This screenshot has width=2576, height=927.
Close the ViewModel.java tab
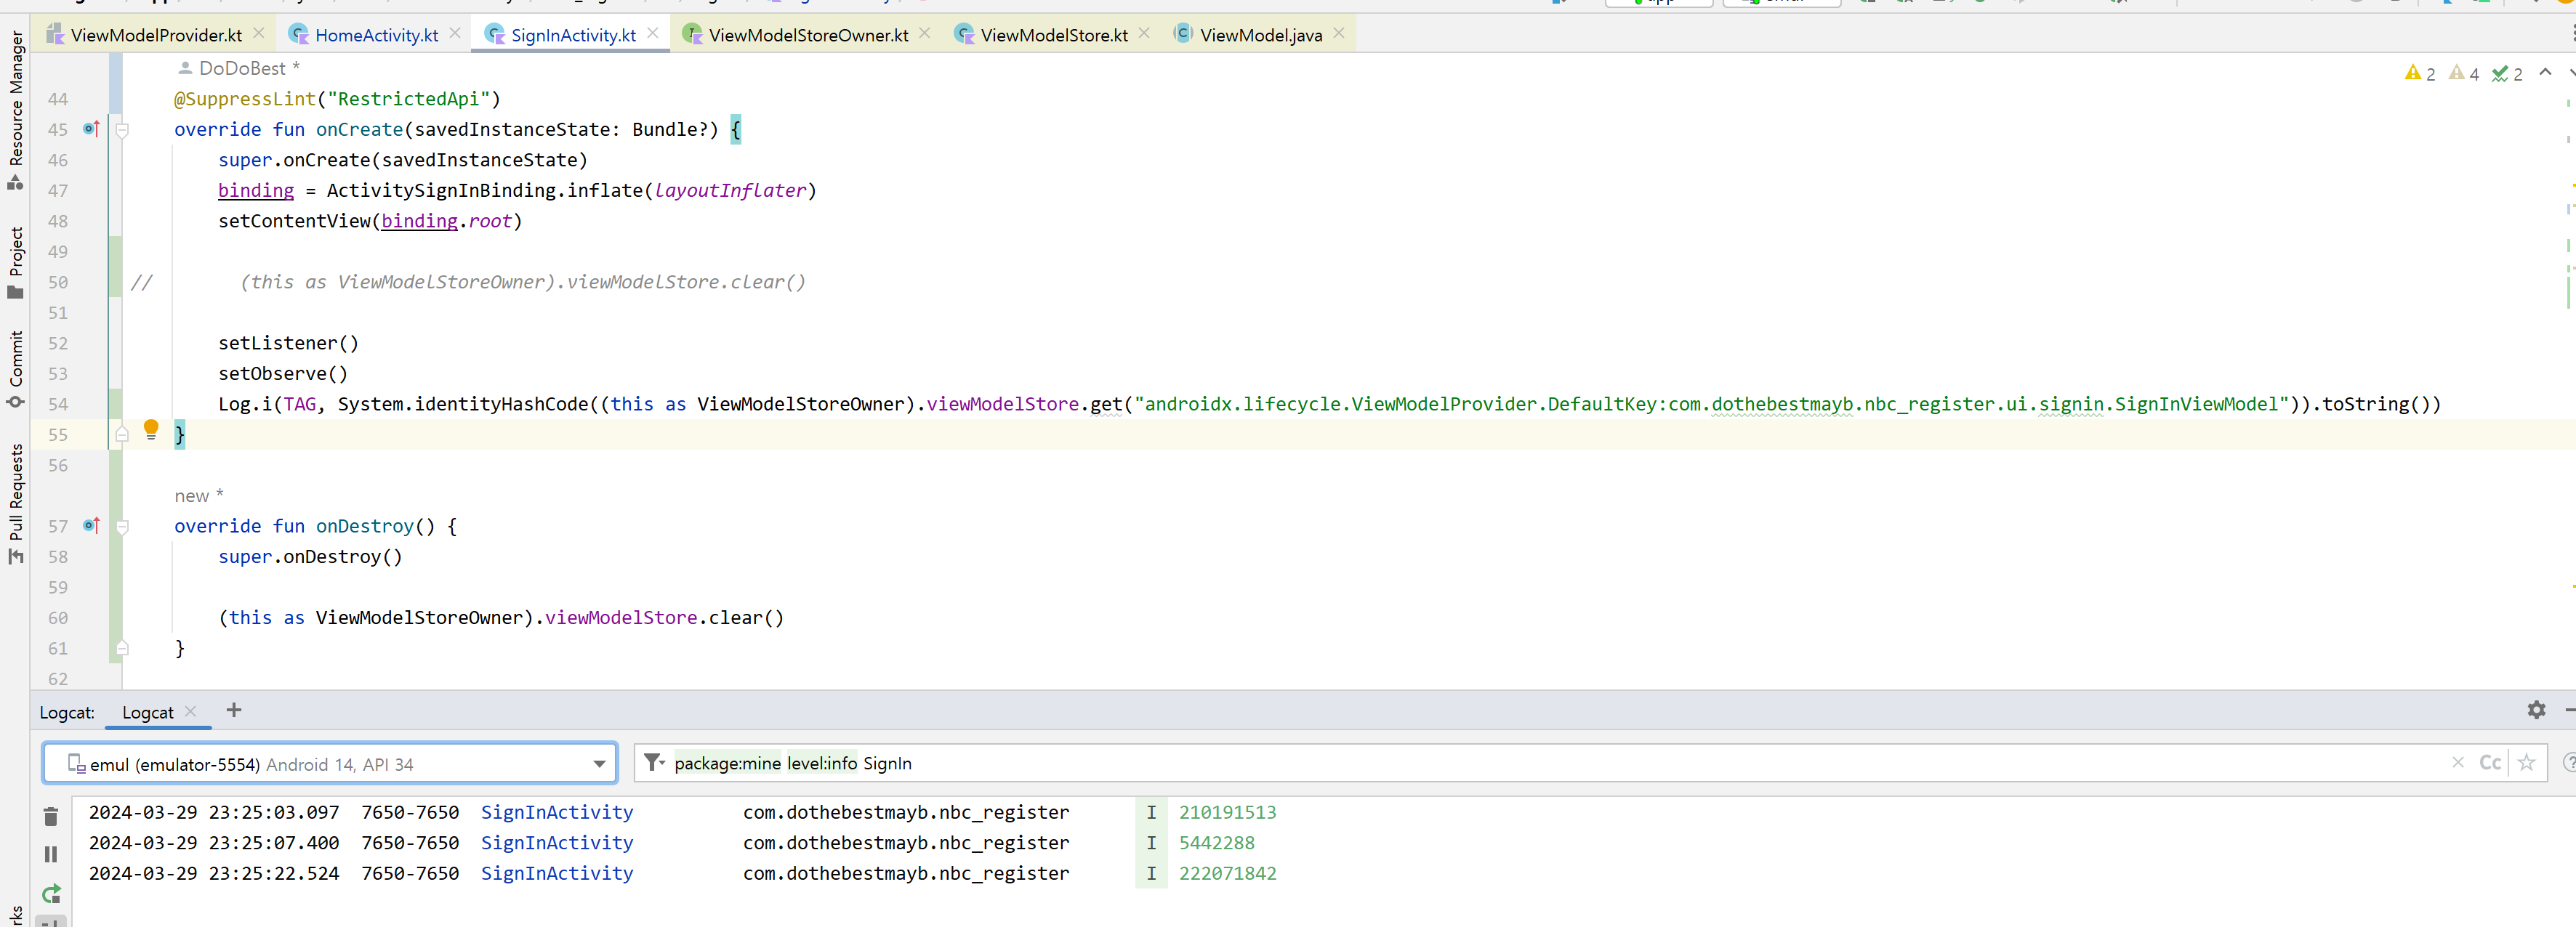1338,34
